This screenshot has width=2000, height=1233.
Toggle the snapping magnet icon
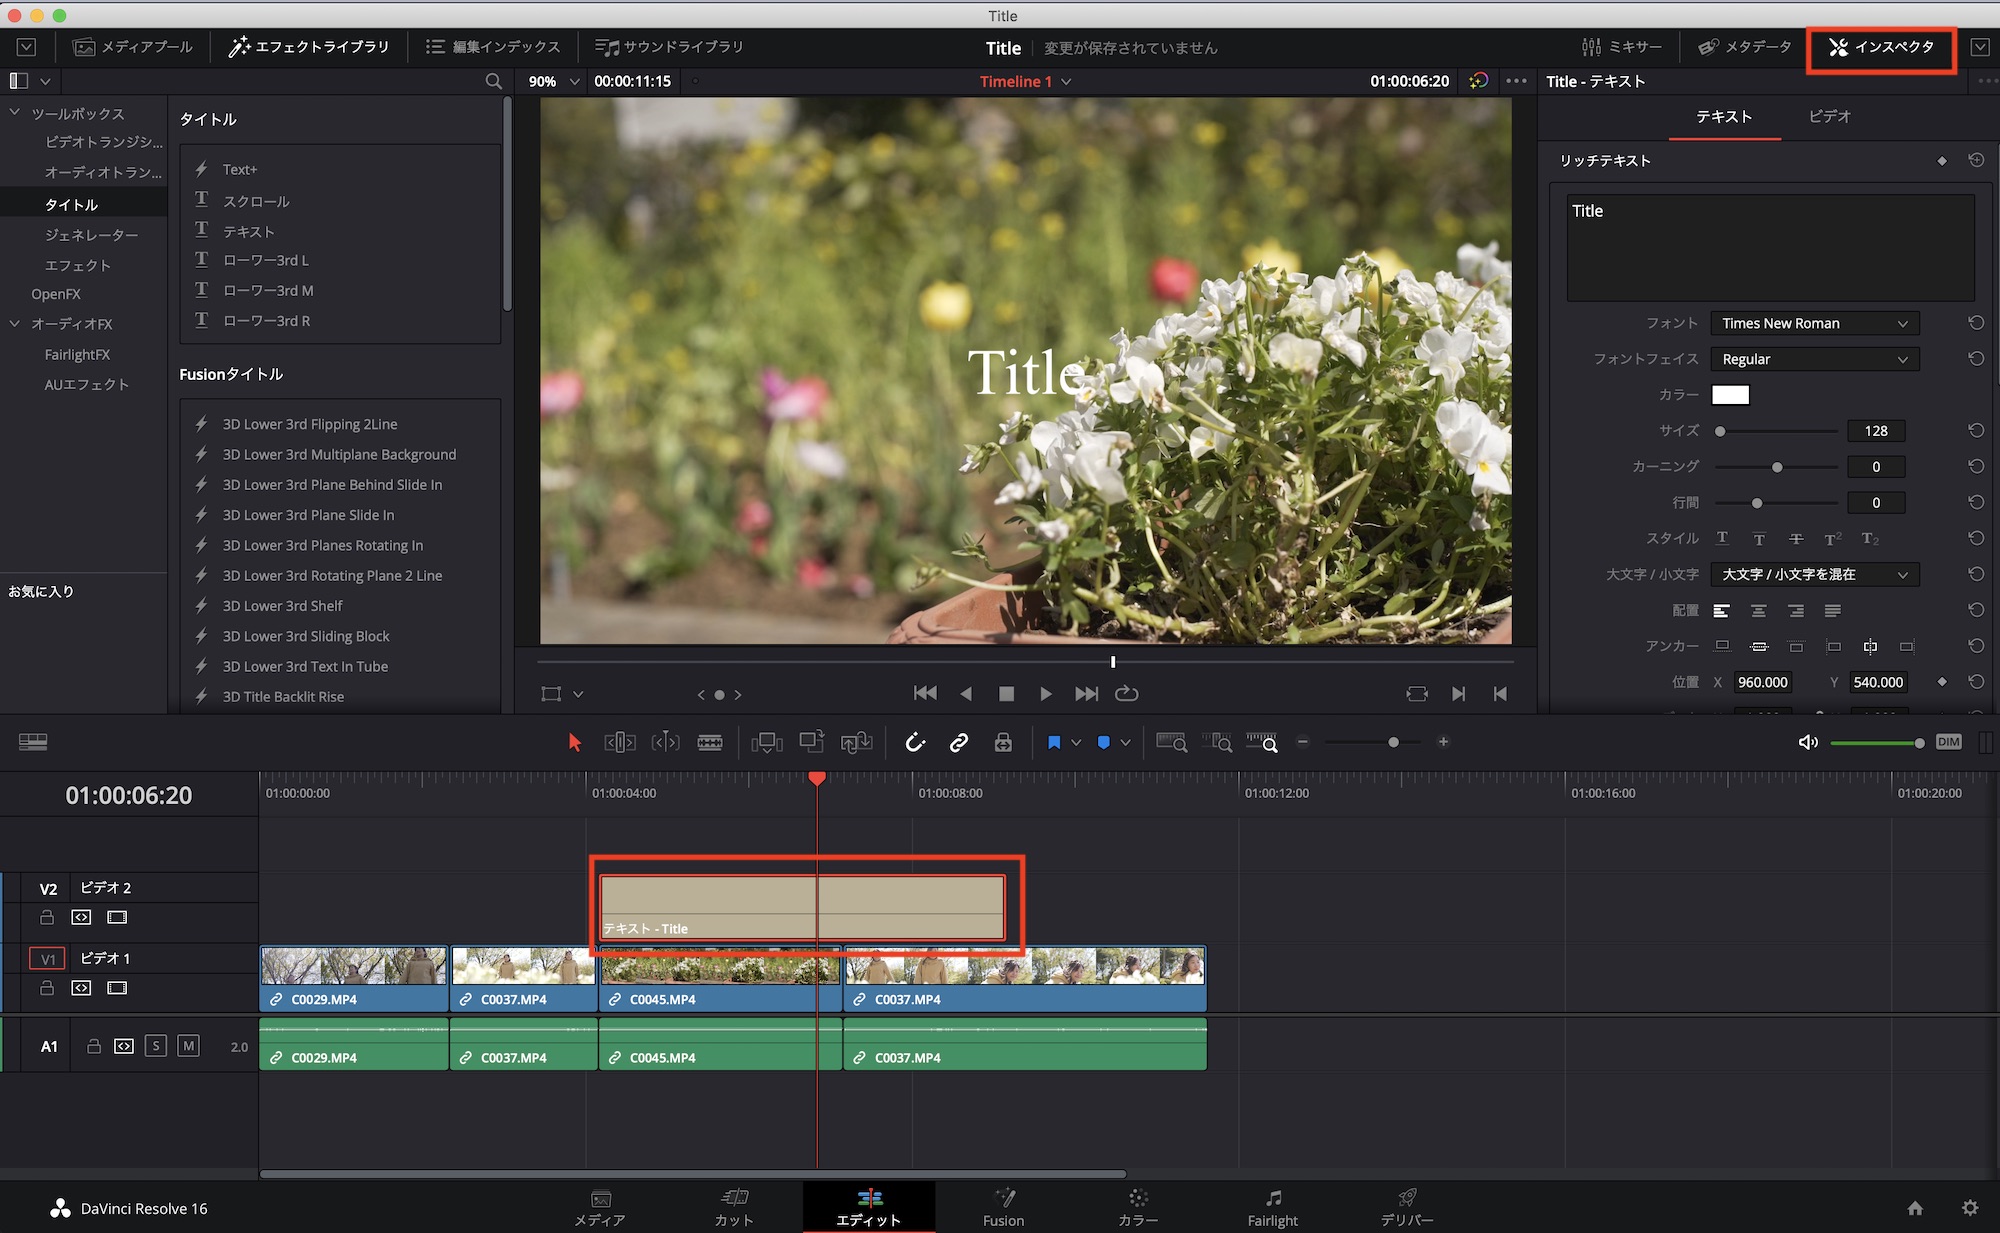click(x=914, y=742)
